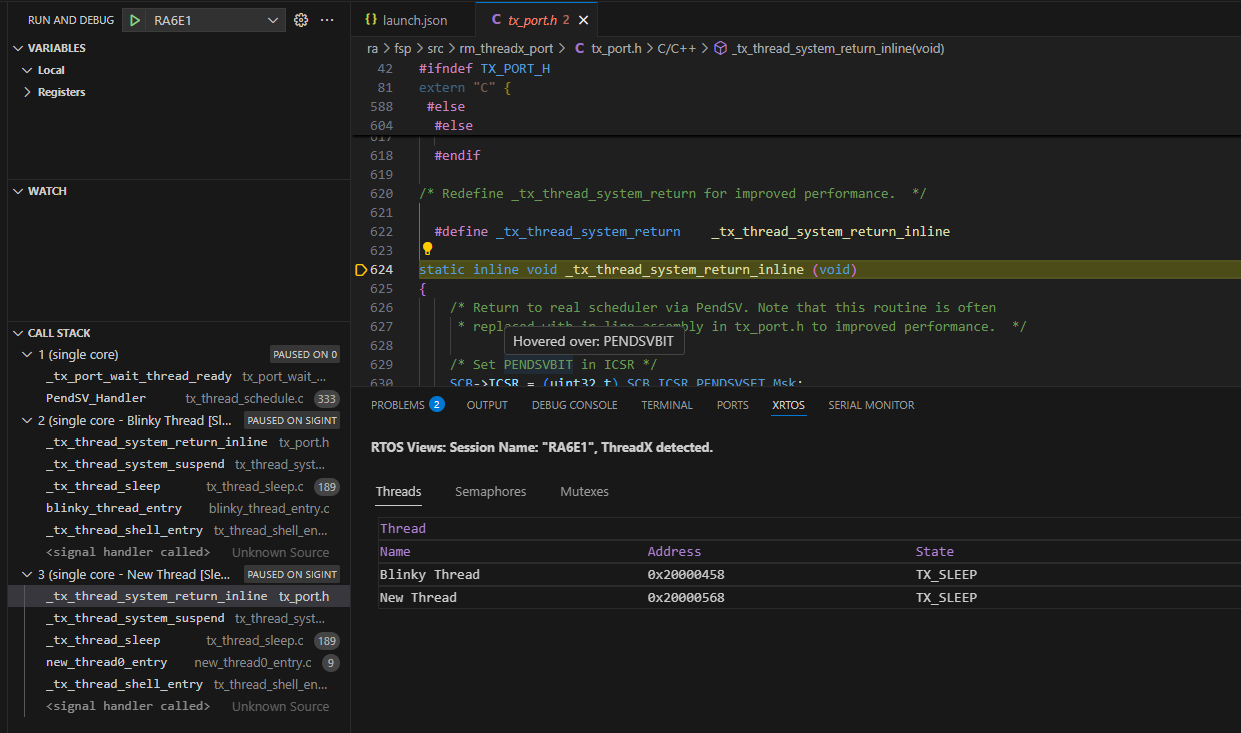Click New Thread name in thread table

tap(418, 597)
